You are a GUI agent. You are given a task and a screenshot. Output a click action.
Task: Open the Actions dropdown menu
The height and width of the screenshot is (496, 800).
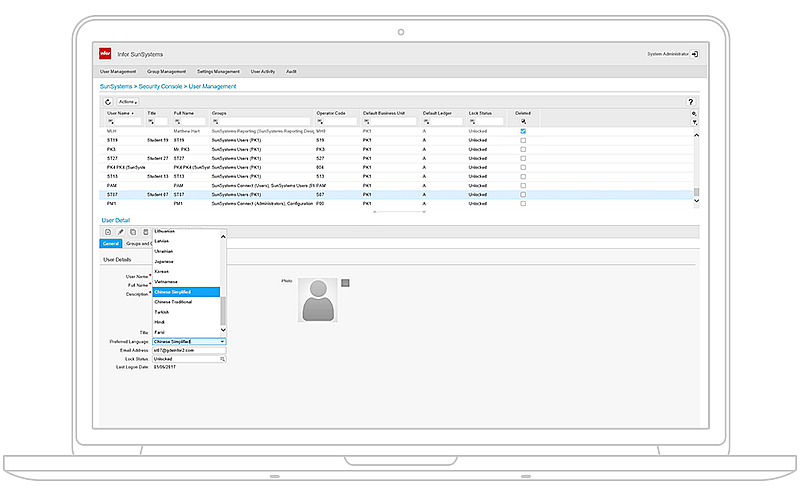pos(127,102)
